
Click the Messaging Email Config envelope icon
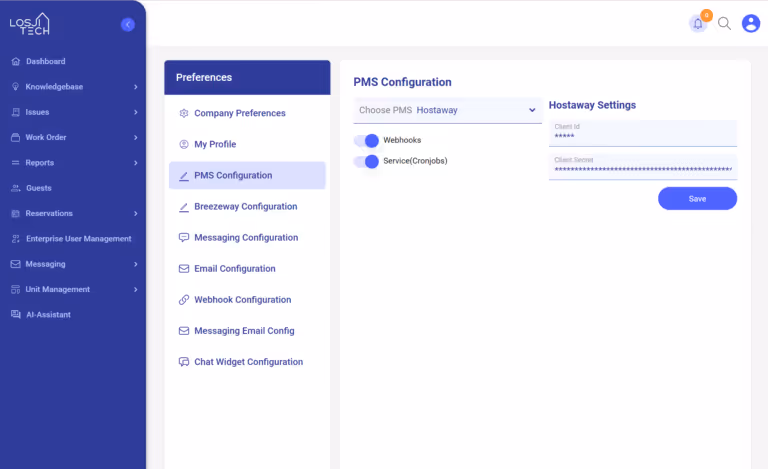pos(184,331)
